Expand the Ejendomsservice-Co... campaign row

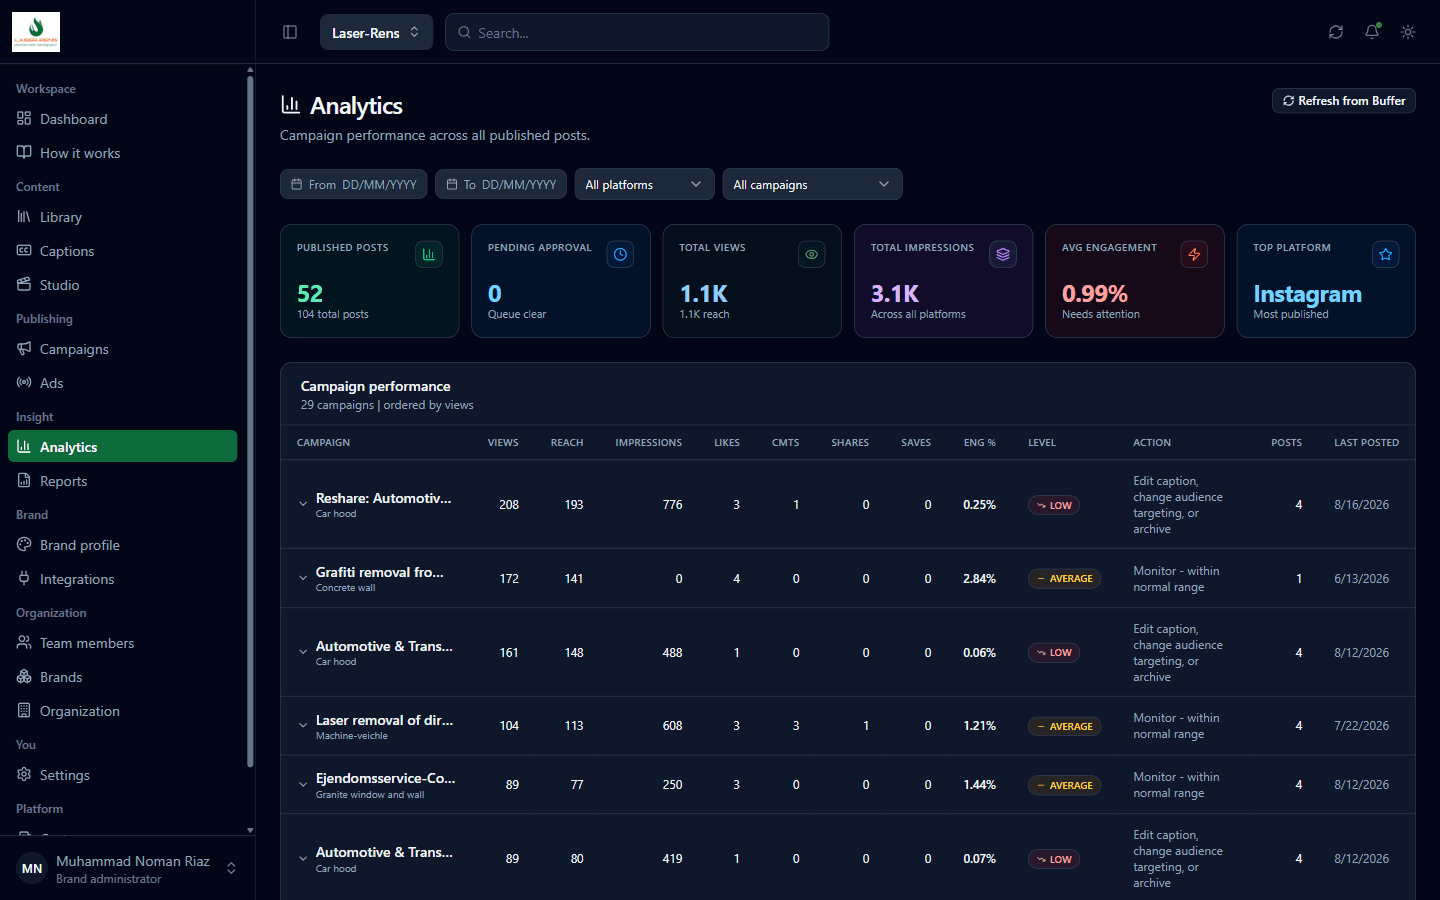tap(303, 785)
